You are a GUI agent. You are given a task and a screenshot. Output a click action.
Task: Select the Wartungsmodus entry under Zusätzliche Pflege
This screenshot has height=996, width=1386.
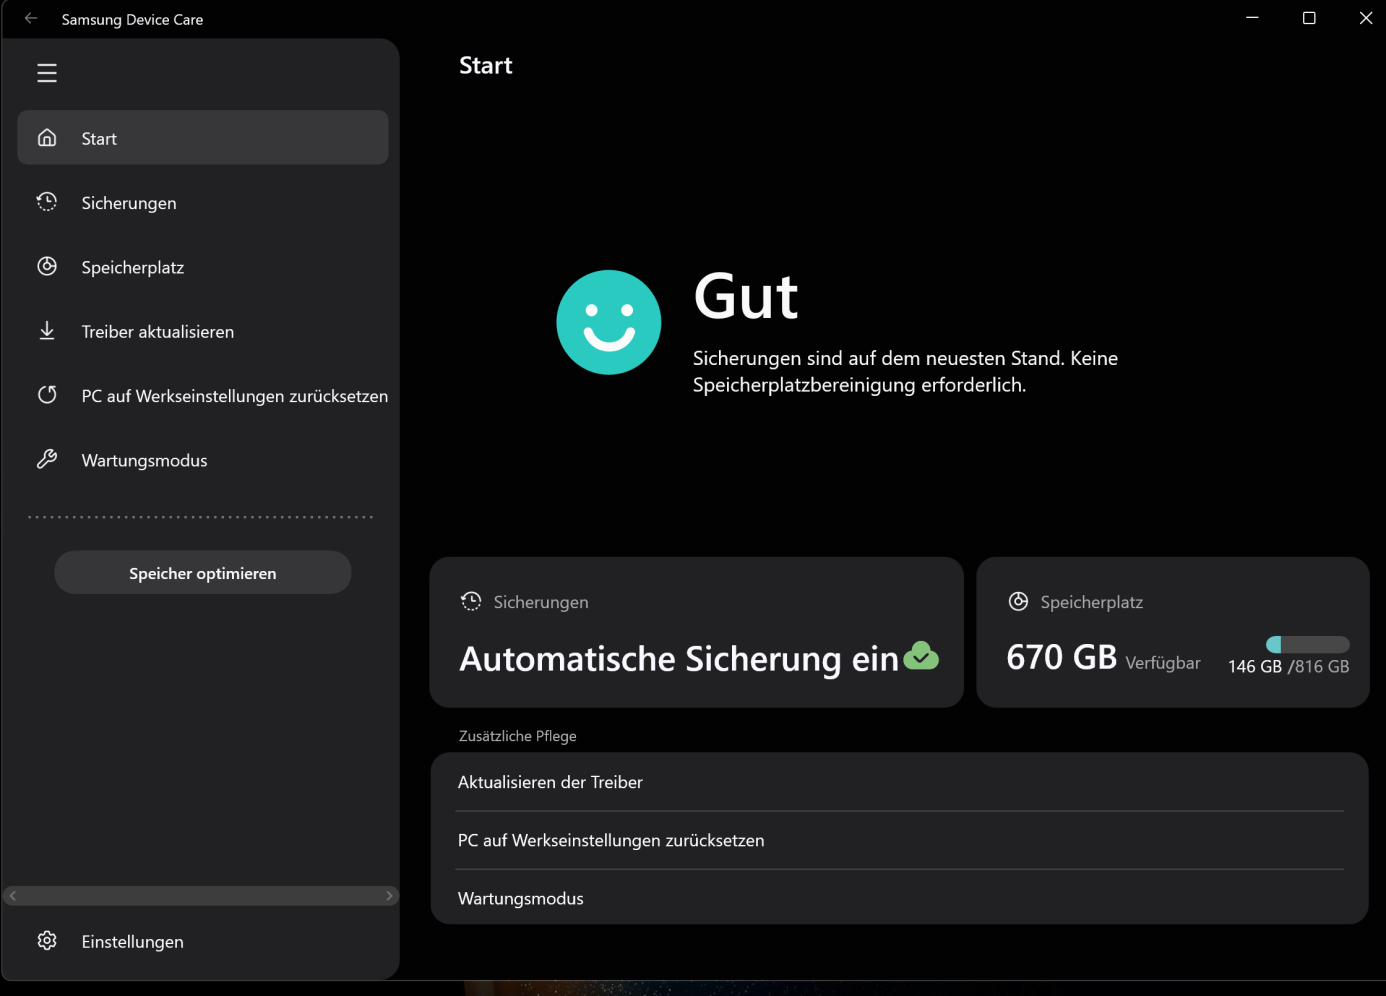click(520, 898)
